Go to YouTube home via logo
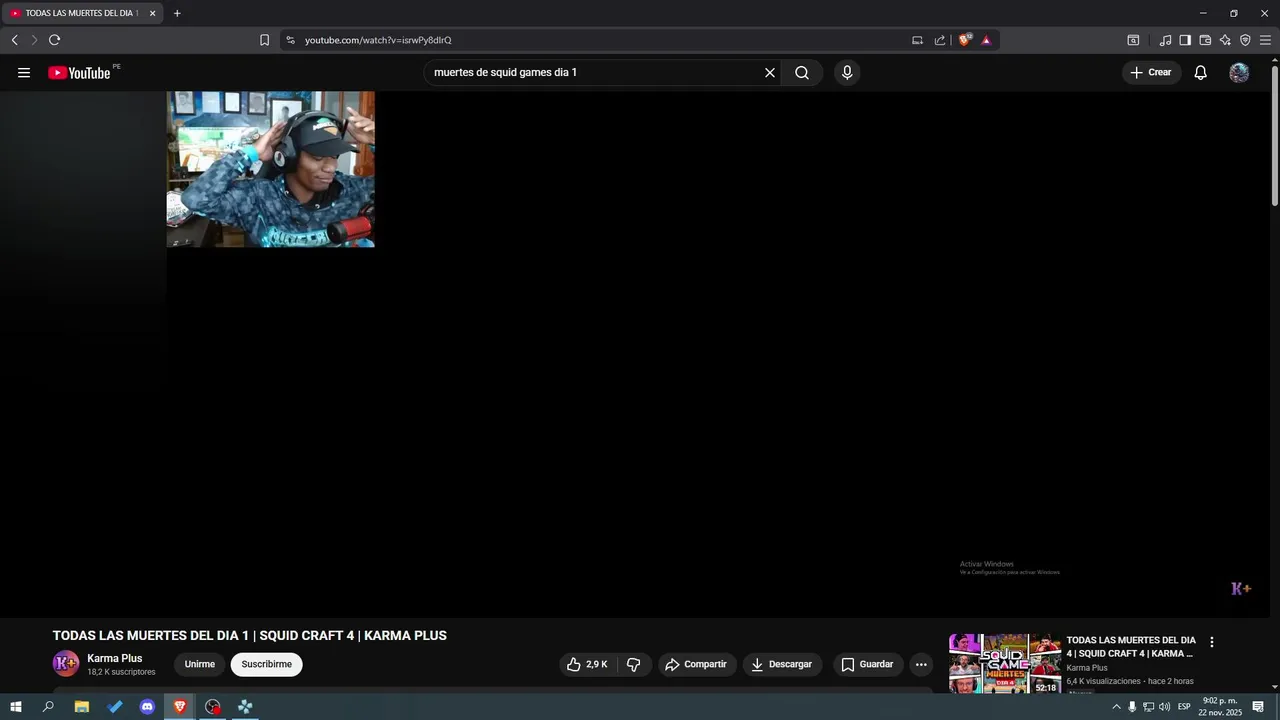 coord(79,73)
